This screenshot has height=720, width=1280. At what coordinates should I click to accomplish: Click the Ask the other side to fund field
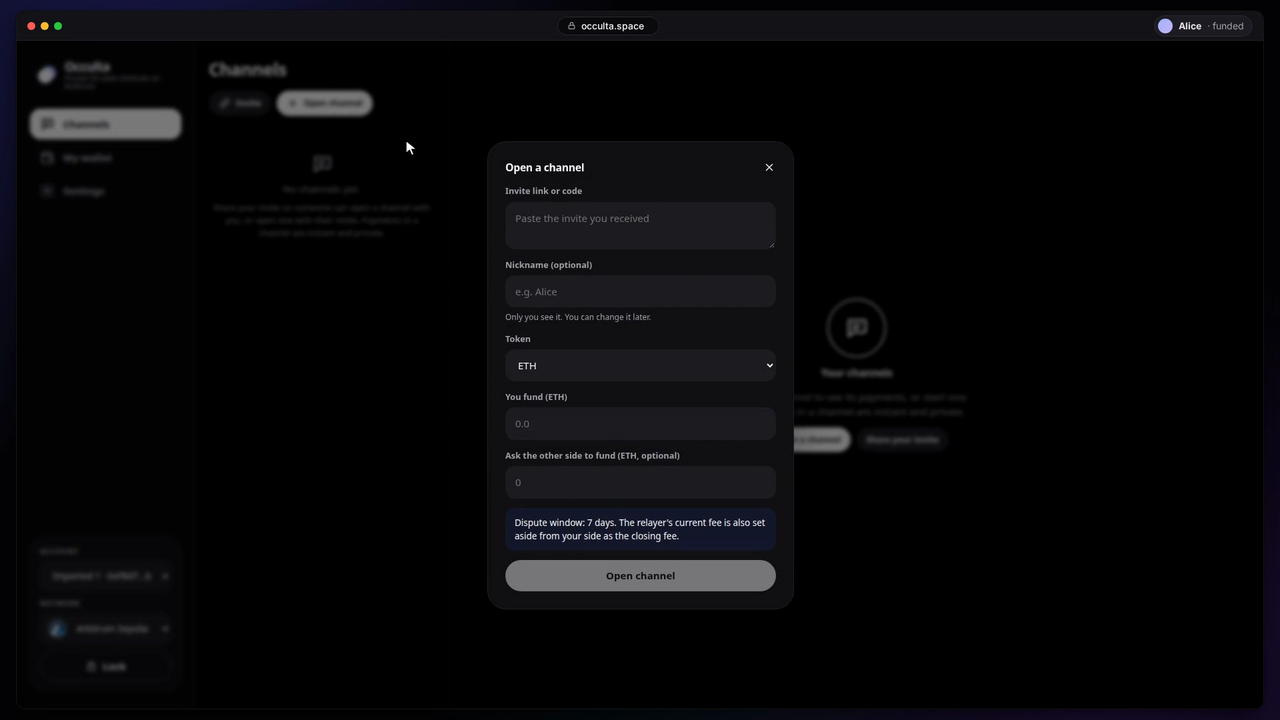point(640,482)
